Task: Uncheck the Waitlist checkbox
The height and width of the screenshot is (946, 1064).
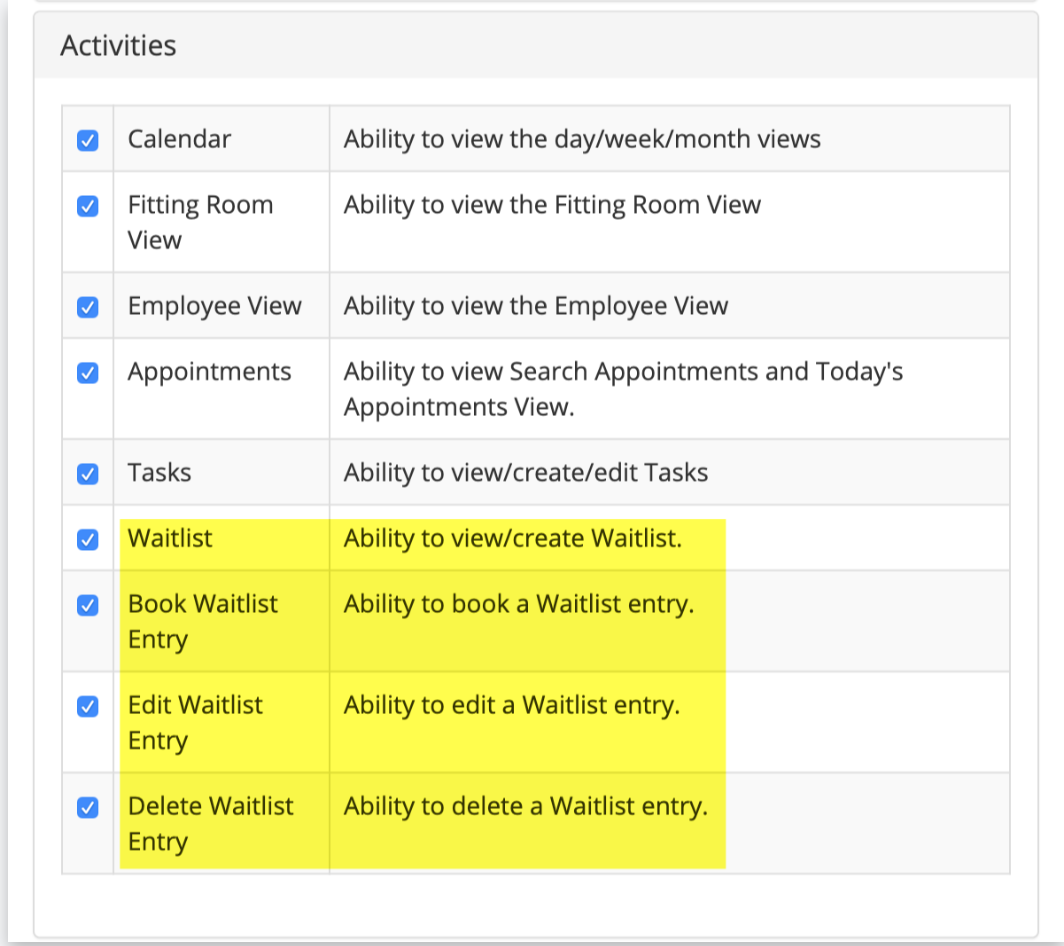Action: pos(88,540)
